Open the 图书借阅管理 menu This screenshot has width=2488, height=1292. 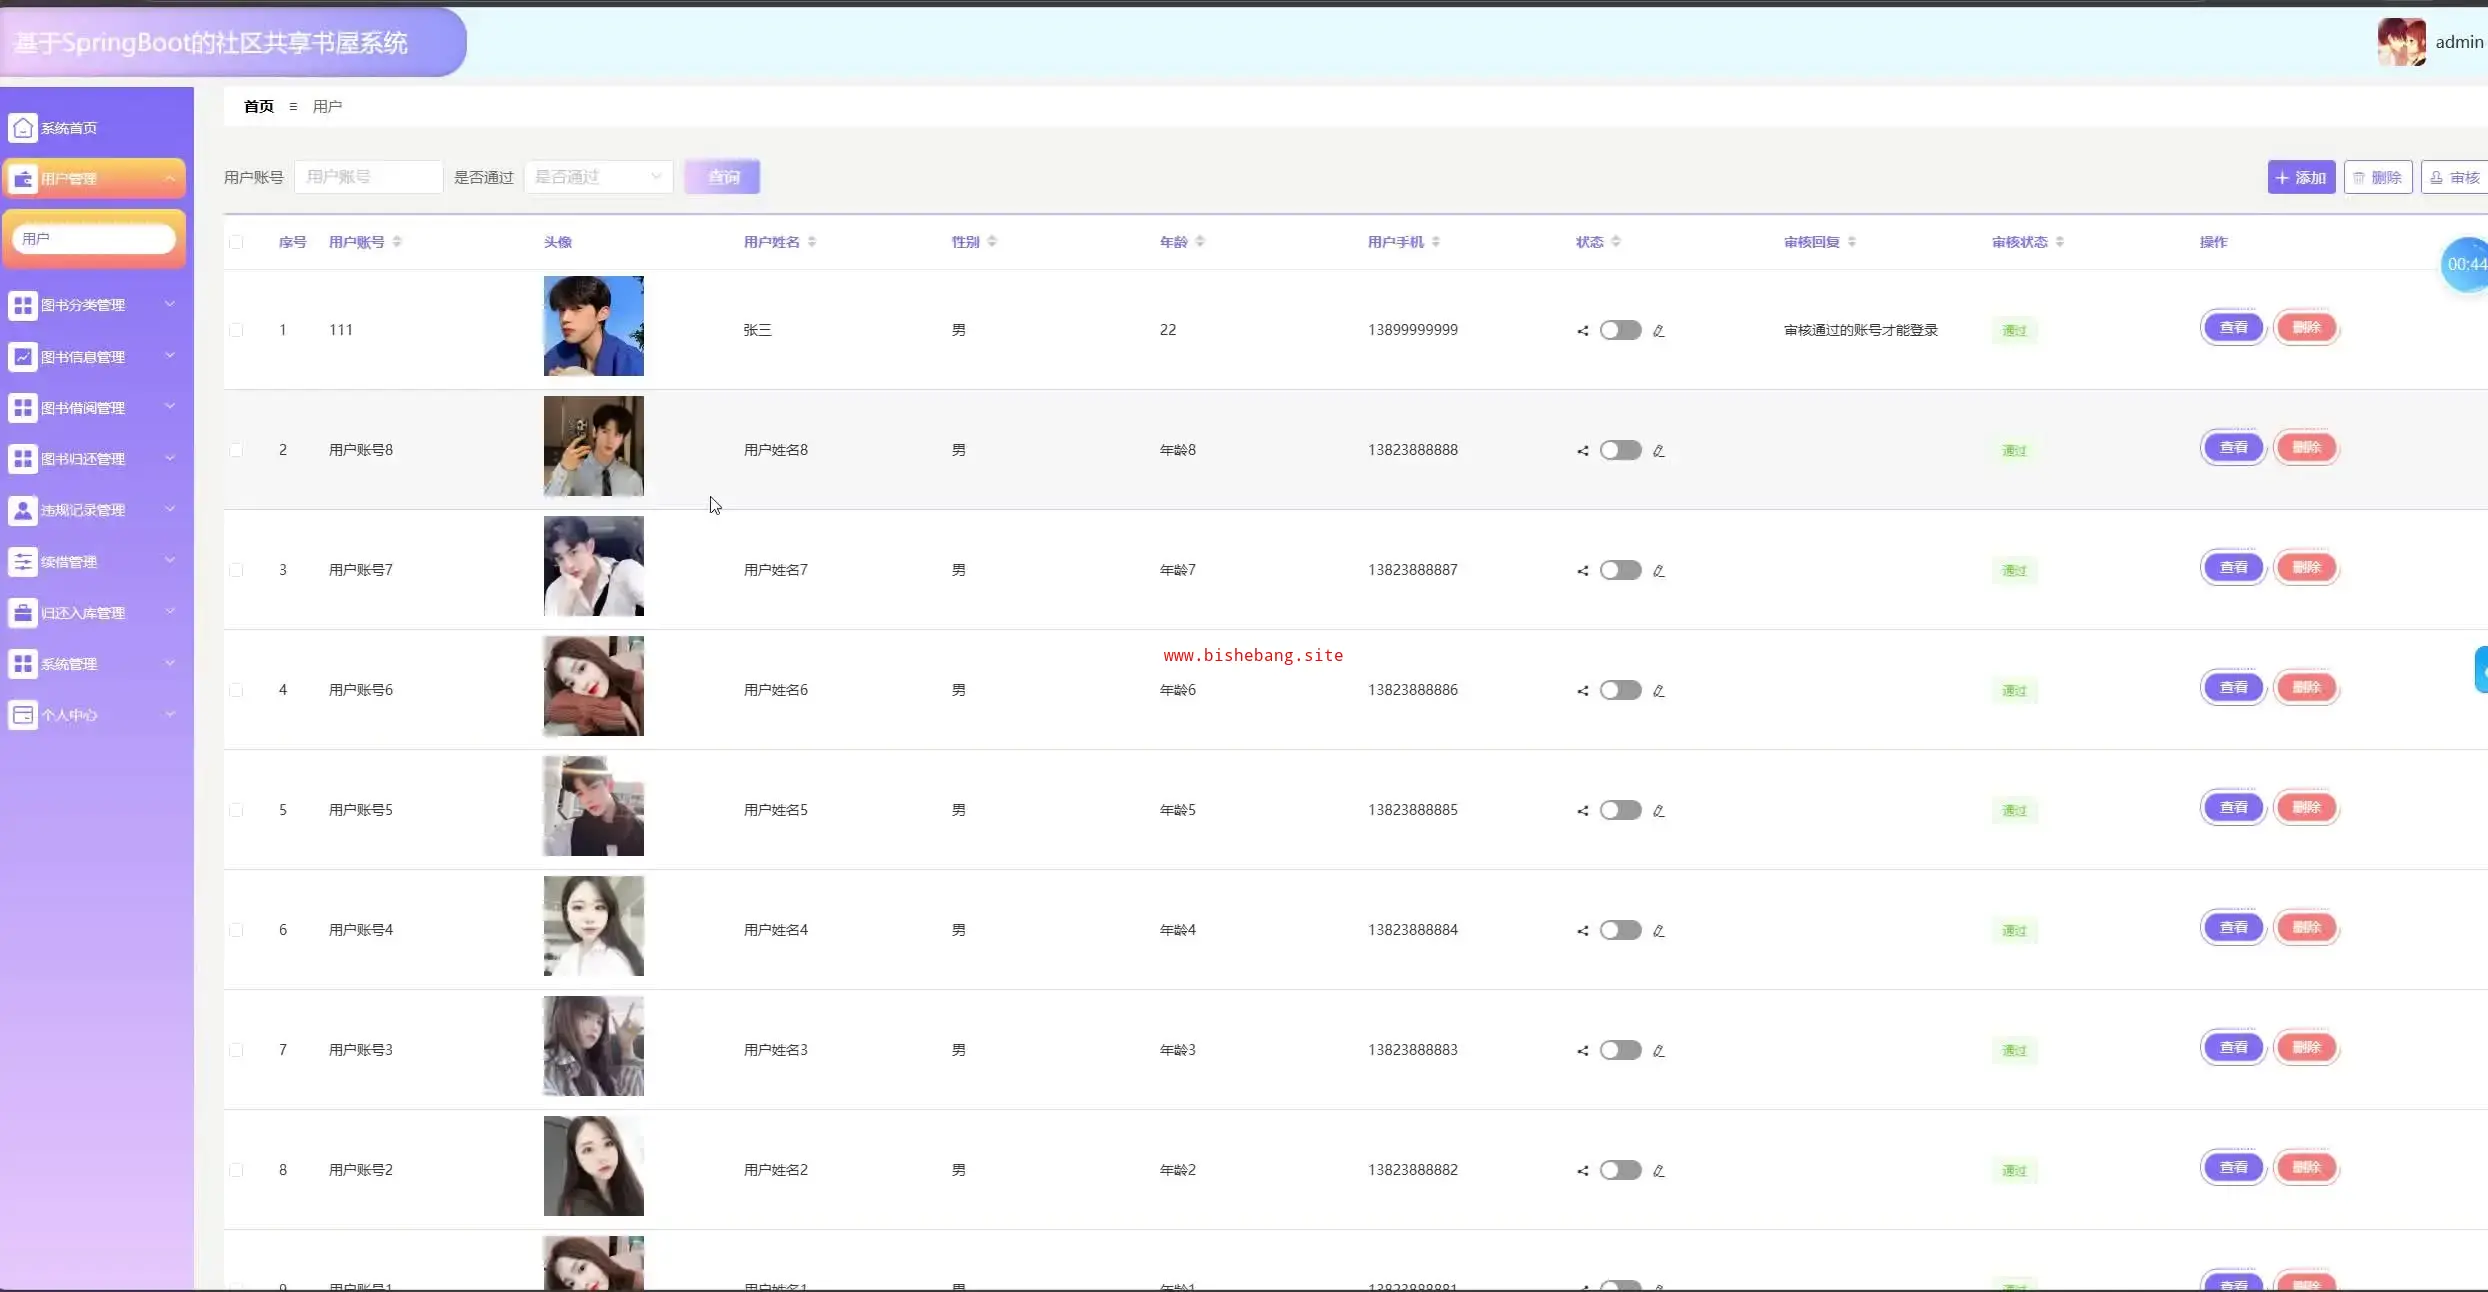[x=95, y=408]
